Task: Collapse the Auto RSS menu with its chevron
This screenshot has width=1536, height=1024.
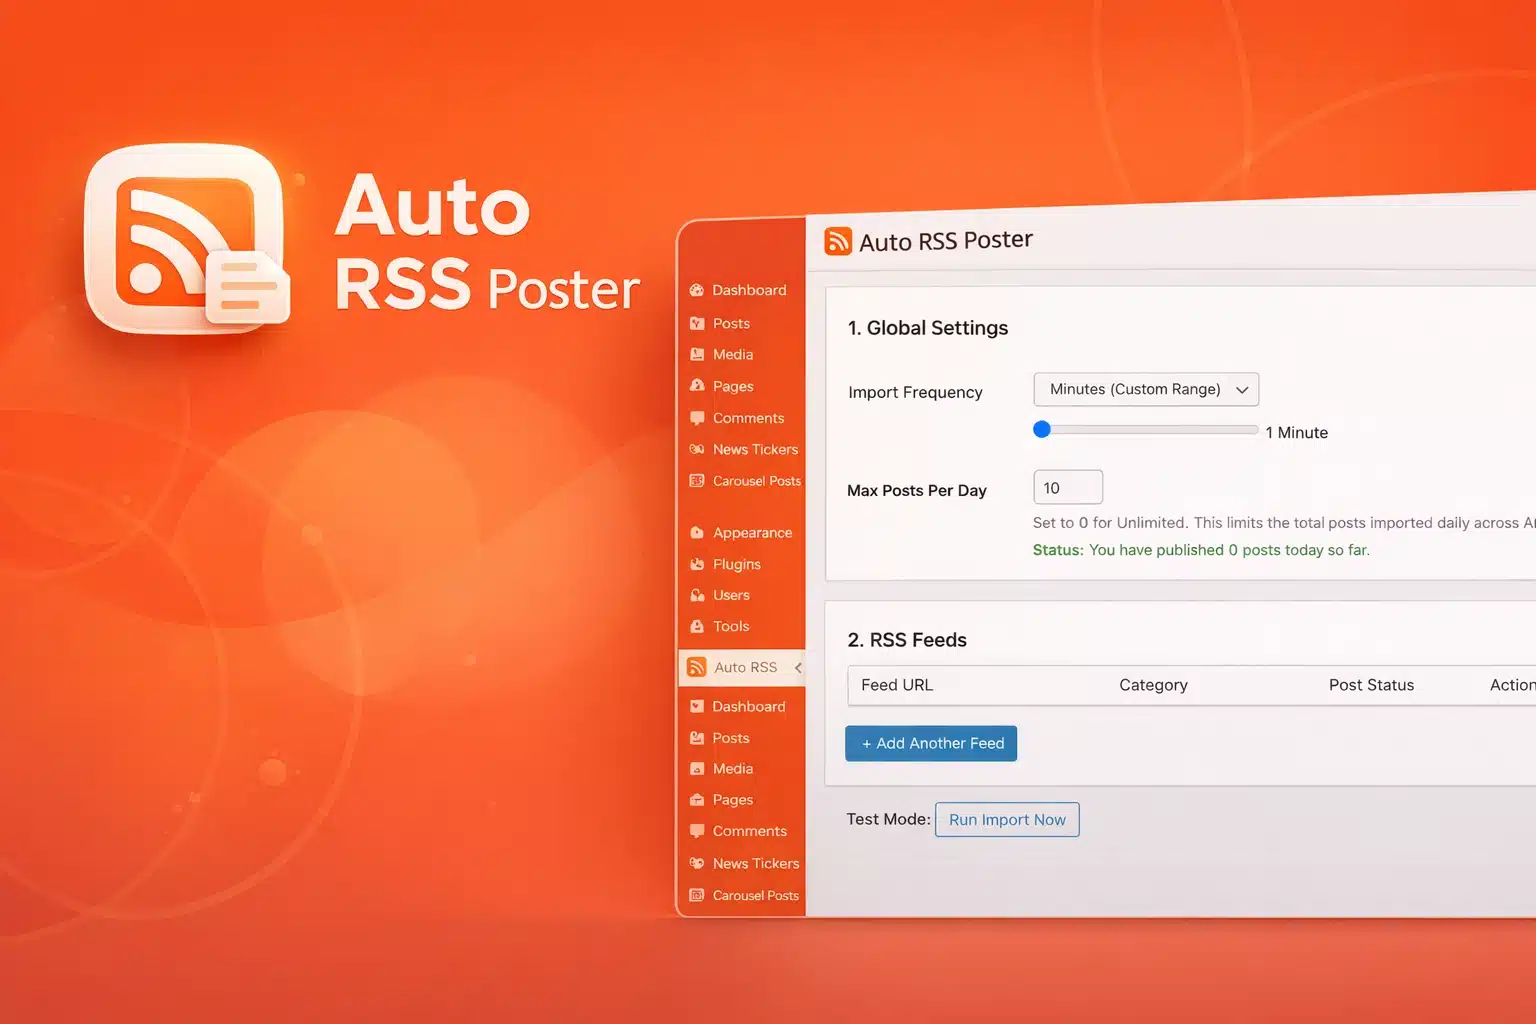Action: (798, 667)
